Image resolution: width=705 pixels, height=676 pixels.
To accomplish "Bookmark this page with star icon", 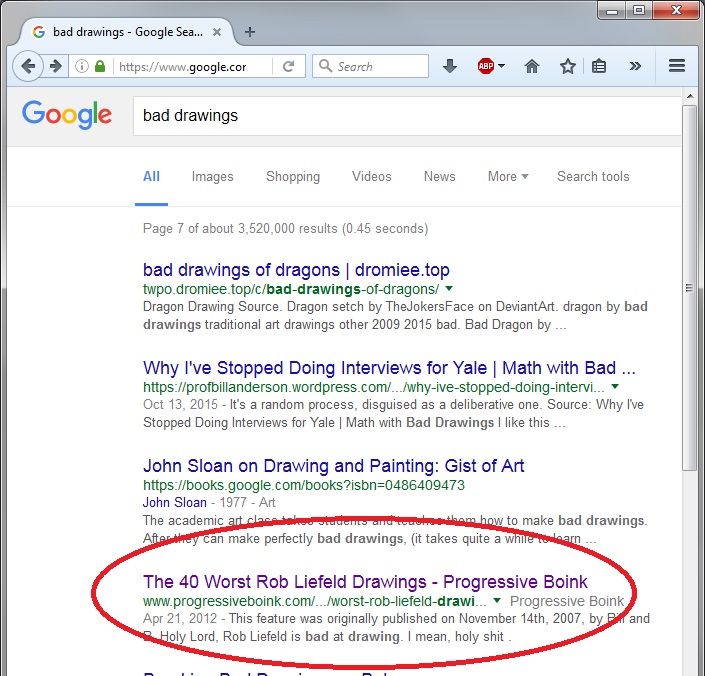I will [567, 67].
